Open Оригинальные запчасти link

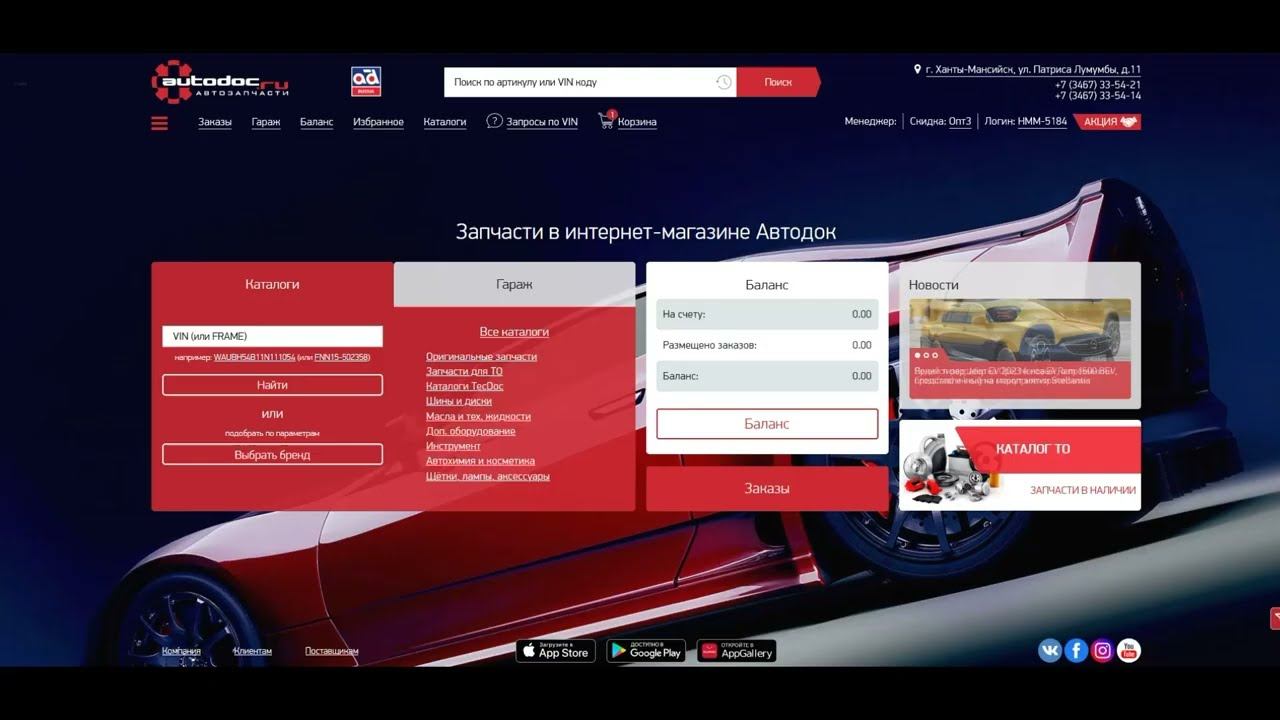[481, 357]
